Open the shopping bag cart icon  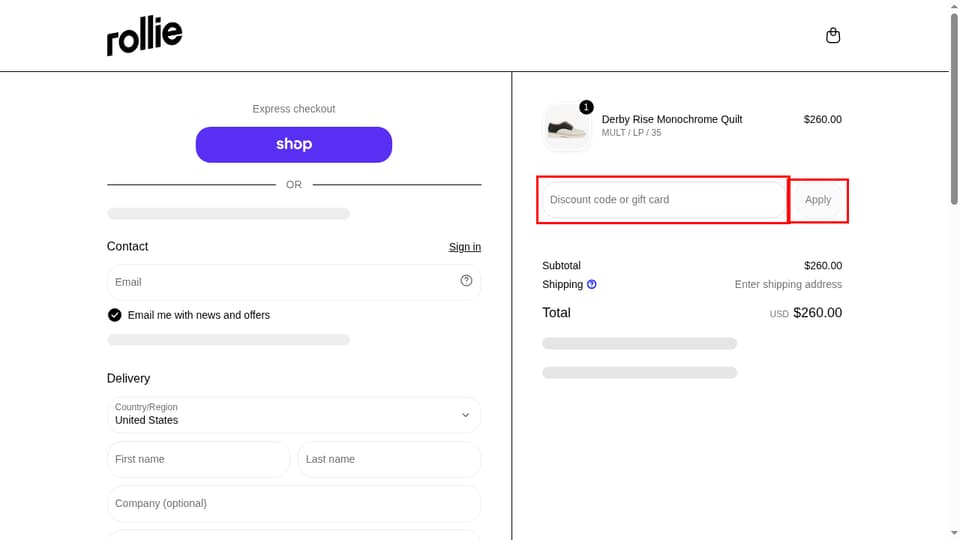[x=833, y=36]
